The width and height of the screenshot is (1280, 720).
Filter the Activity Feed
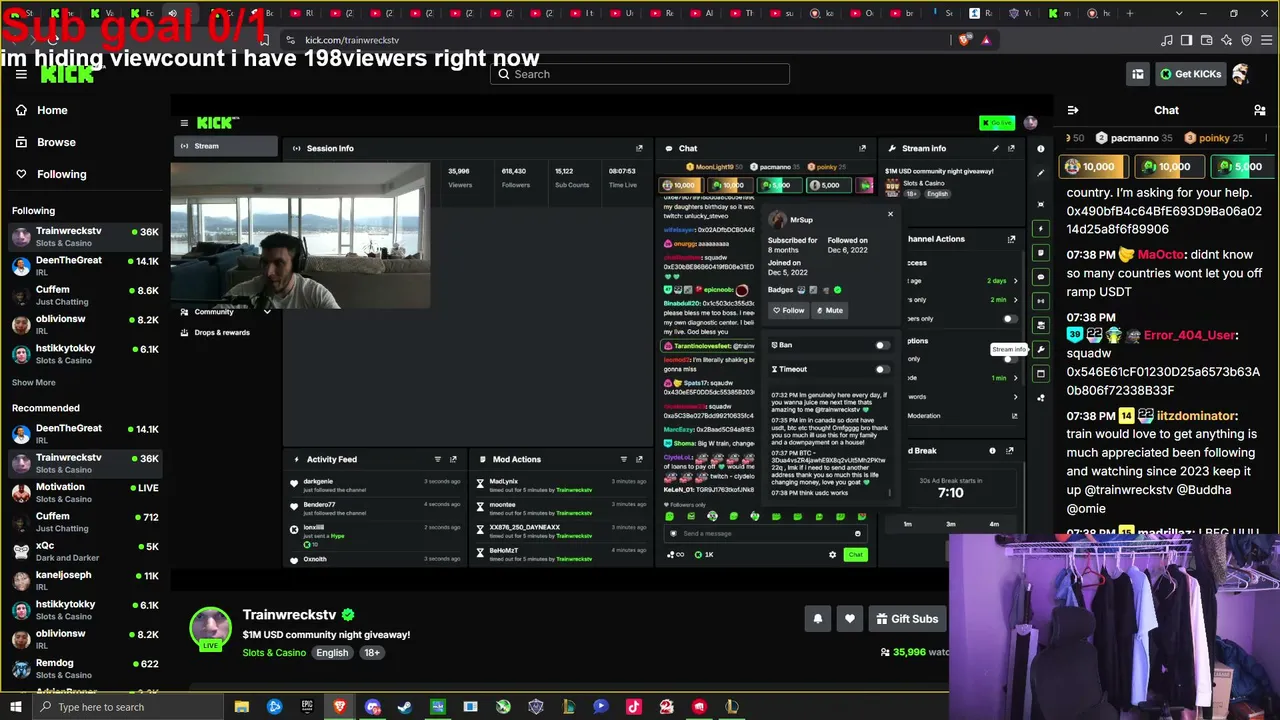coord(437,459)
